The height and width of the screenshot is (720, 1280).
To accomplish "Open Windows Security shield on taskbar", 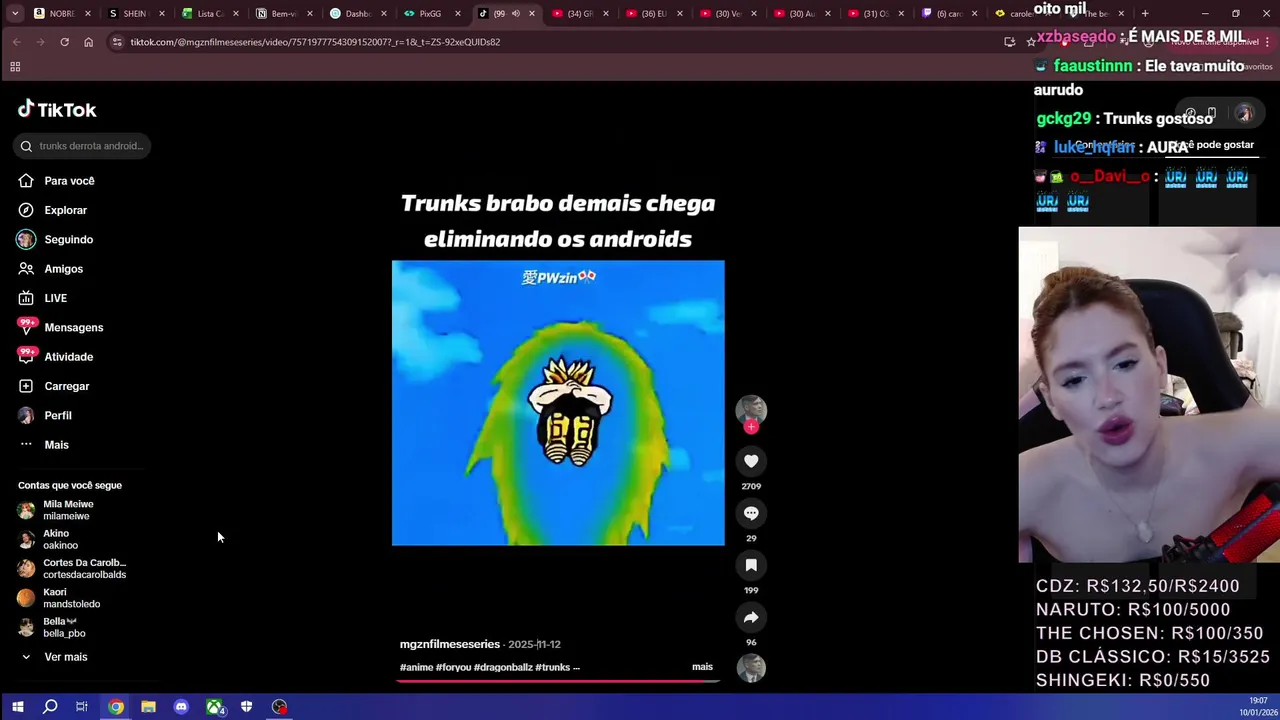I will point(246,707).
